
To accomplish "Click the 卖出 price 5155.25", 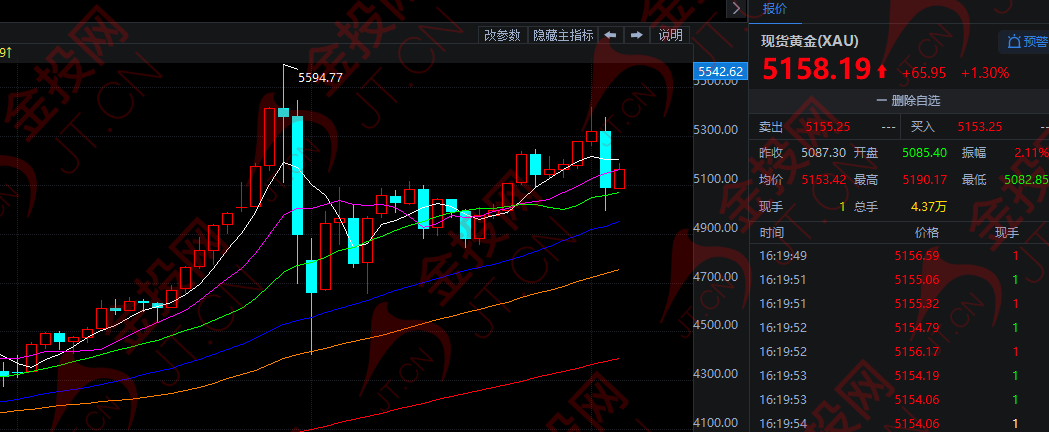I will pos(828,126).
